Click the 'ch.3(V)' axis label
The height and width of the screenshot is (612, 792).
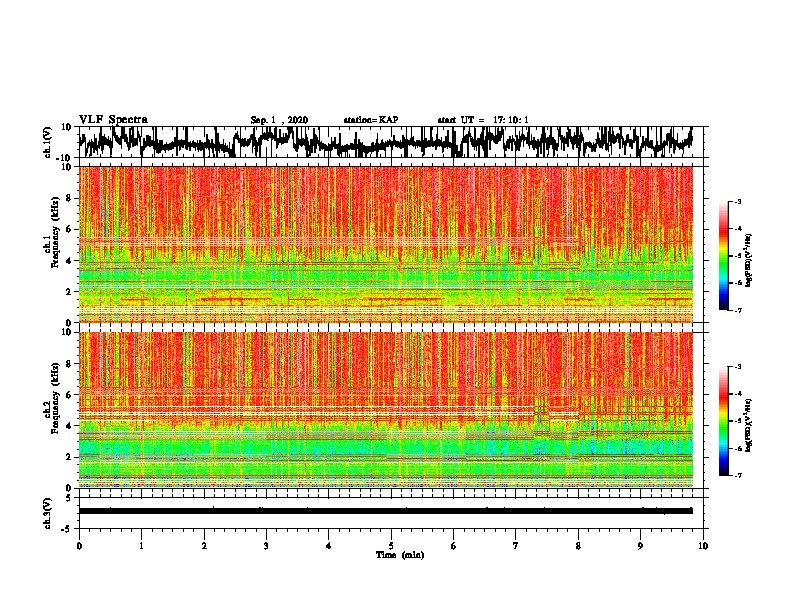click(x=46, y=513)
